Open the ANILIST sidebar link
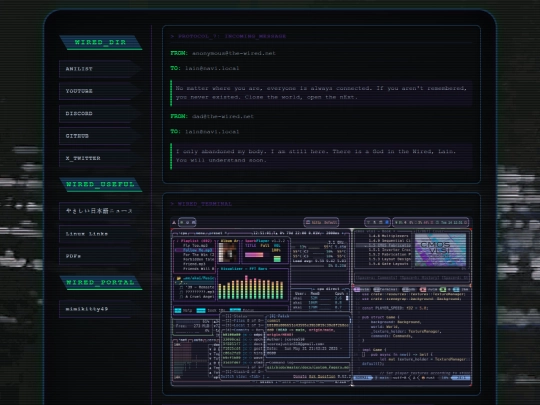 100,69
